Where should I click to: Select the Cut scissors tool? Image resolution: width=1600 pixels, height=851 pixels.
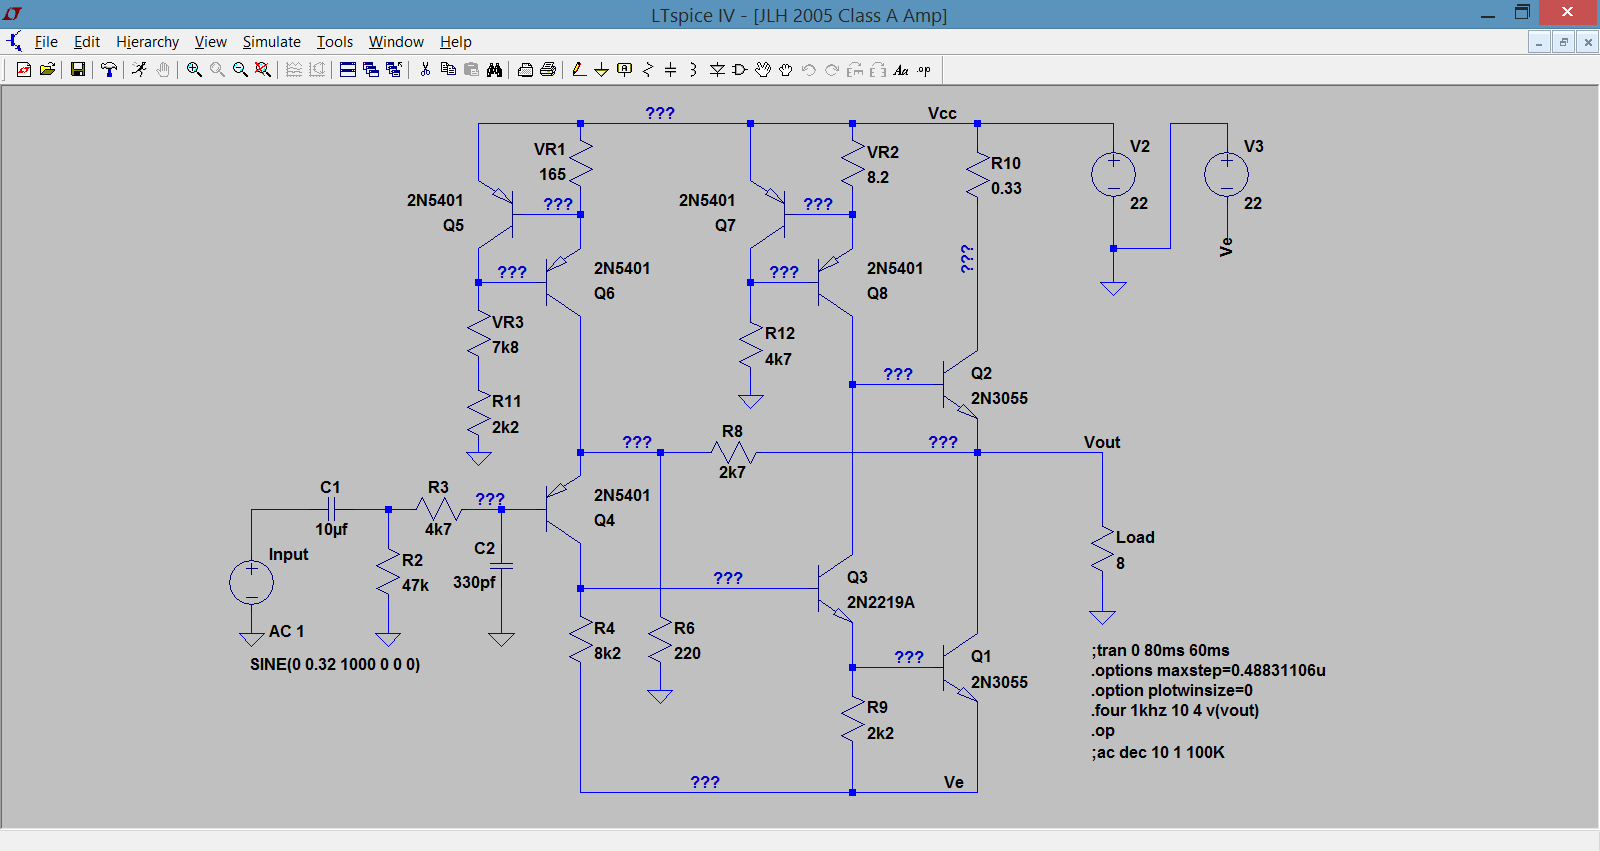[425, 70]
